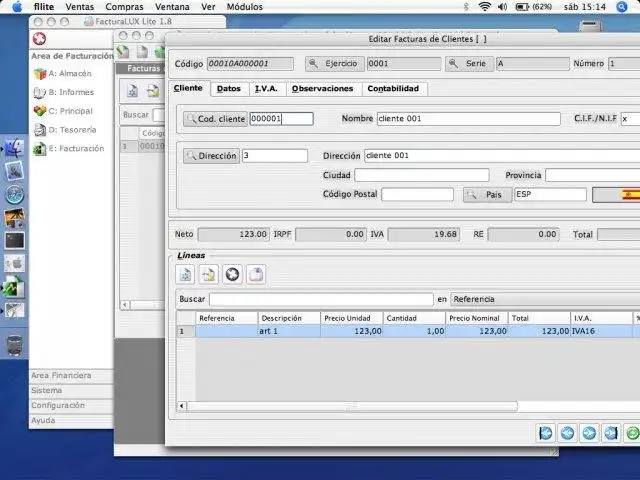The height and width of the screenshot is (480, 640).
Task: Open the B: Informes module
Action: (x=64, y=92)
